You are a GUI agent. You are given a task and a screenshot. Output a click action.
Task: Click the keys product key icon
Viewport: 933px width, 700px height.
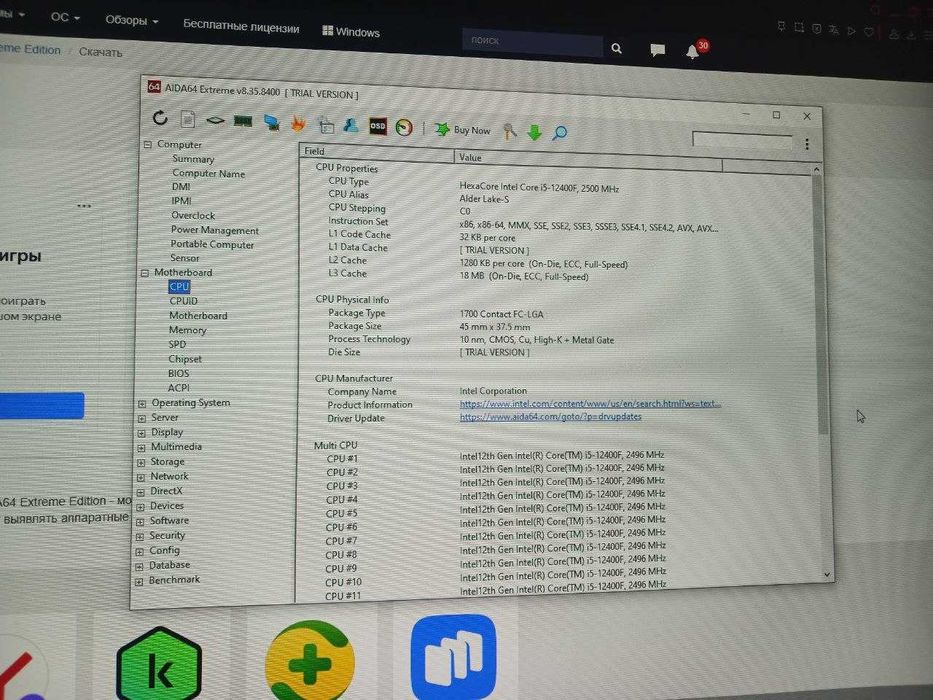tap(509, 131)
